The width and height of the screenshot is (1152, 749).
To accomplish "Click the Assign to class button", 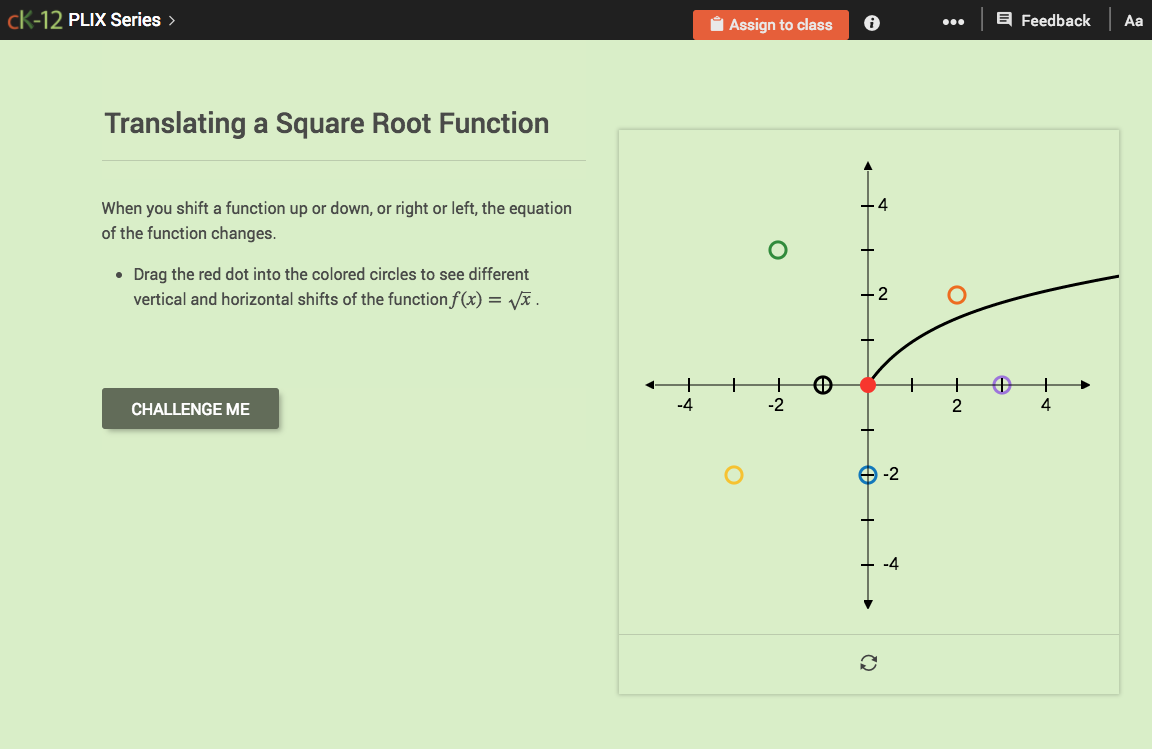I will [x=771, y=24].
